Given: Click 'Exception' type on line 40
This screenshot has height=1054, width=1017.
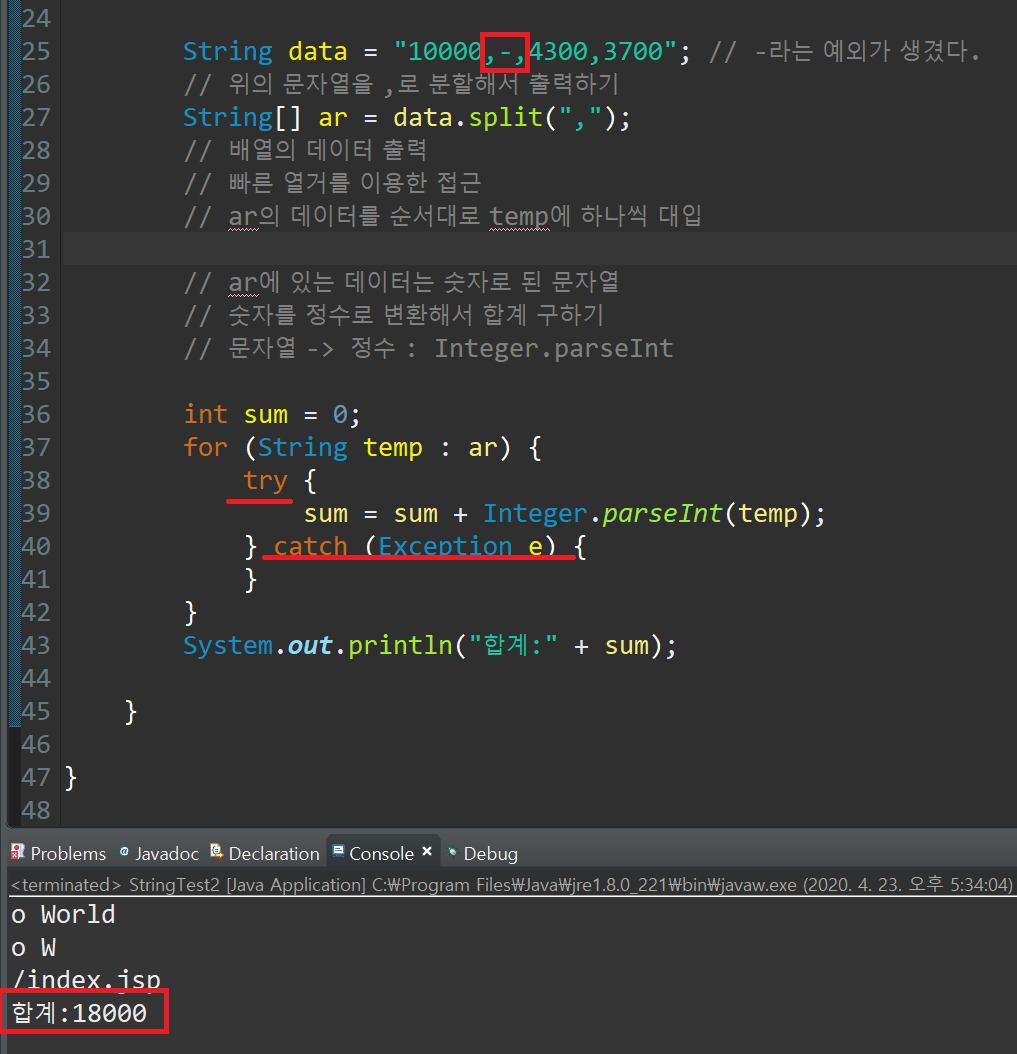Looking at the screenshot, I should point(445,546).
